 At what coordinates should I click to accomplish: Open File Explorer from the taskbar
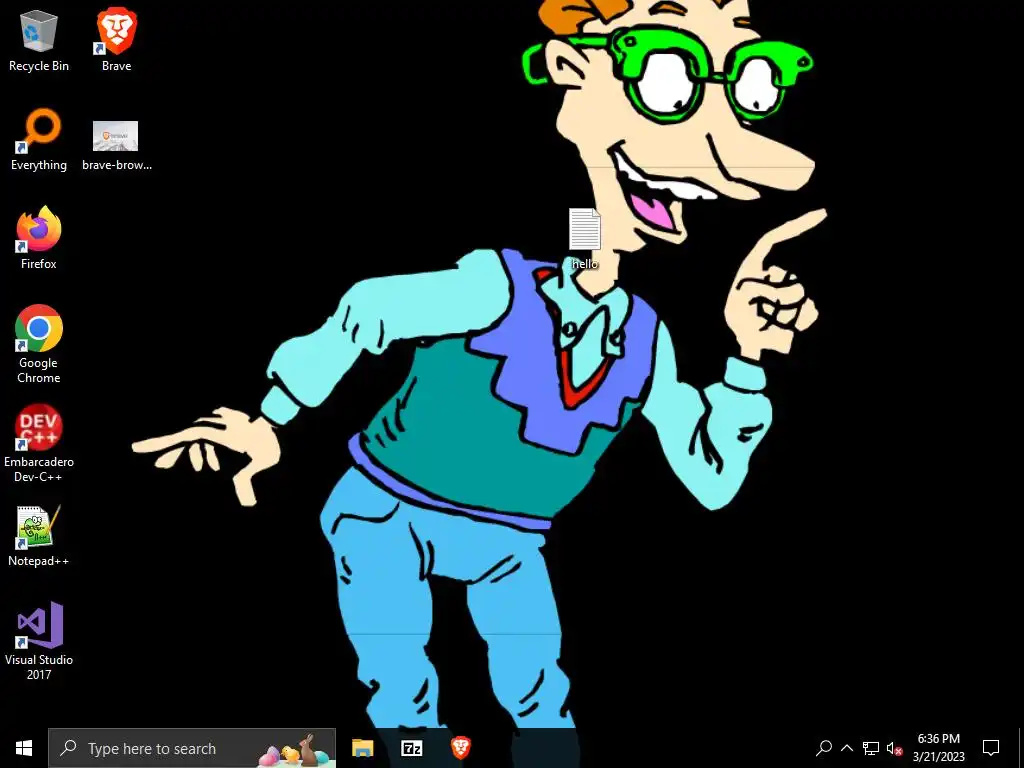point(362,748)
